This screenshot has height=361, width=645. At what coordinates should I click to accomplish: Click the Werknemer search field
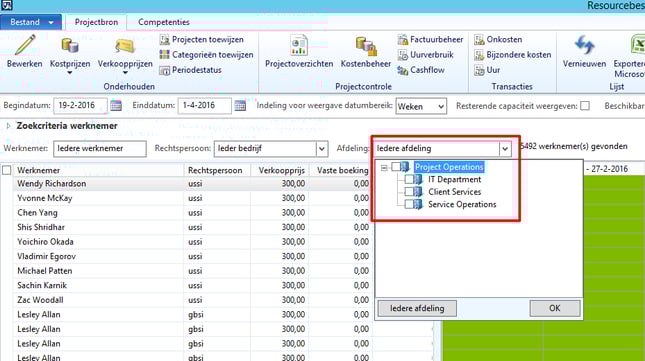pyautogui.click(x=100, y=149)
